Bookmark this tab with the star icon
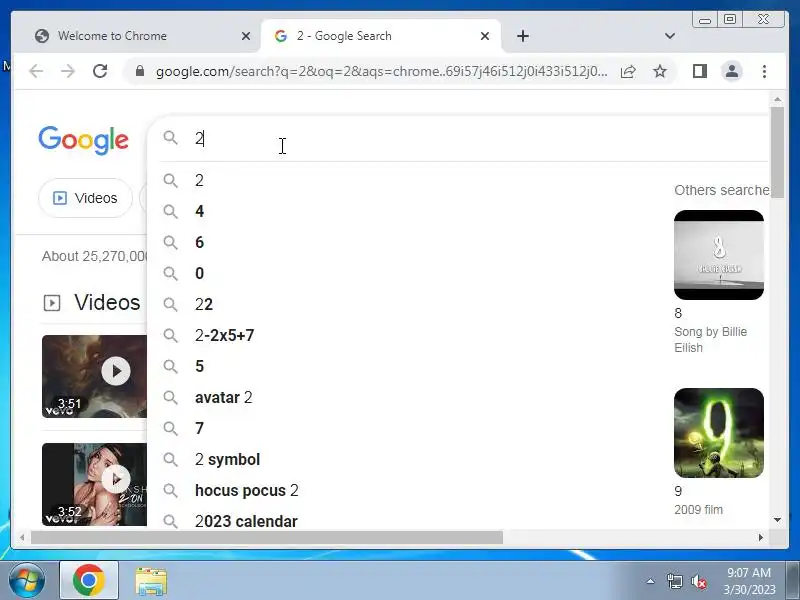The height and width of the screenshot is (600, 800). click(660, 71)
